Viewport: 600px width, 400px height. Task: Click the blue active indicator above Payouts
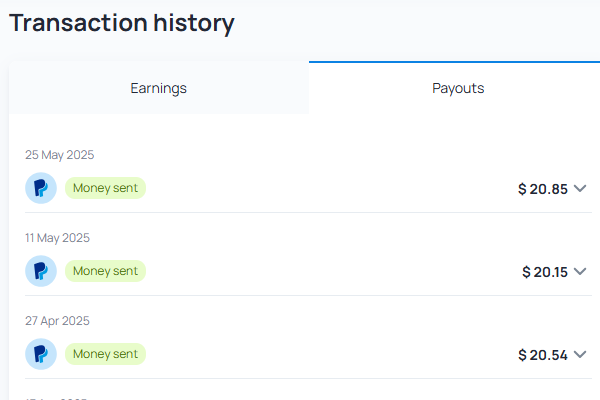point(454,62)
